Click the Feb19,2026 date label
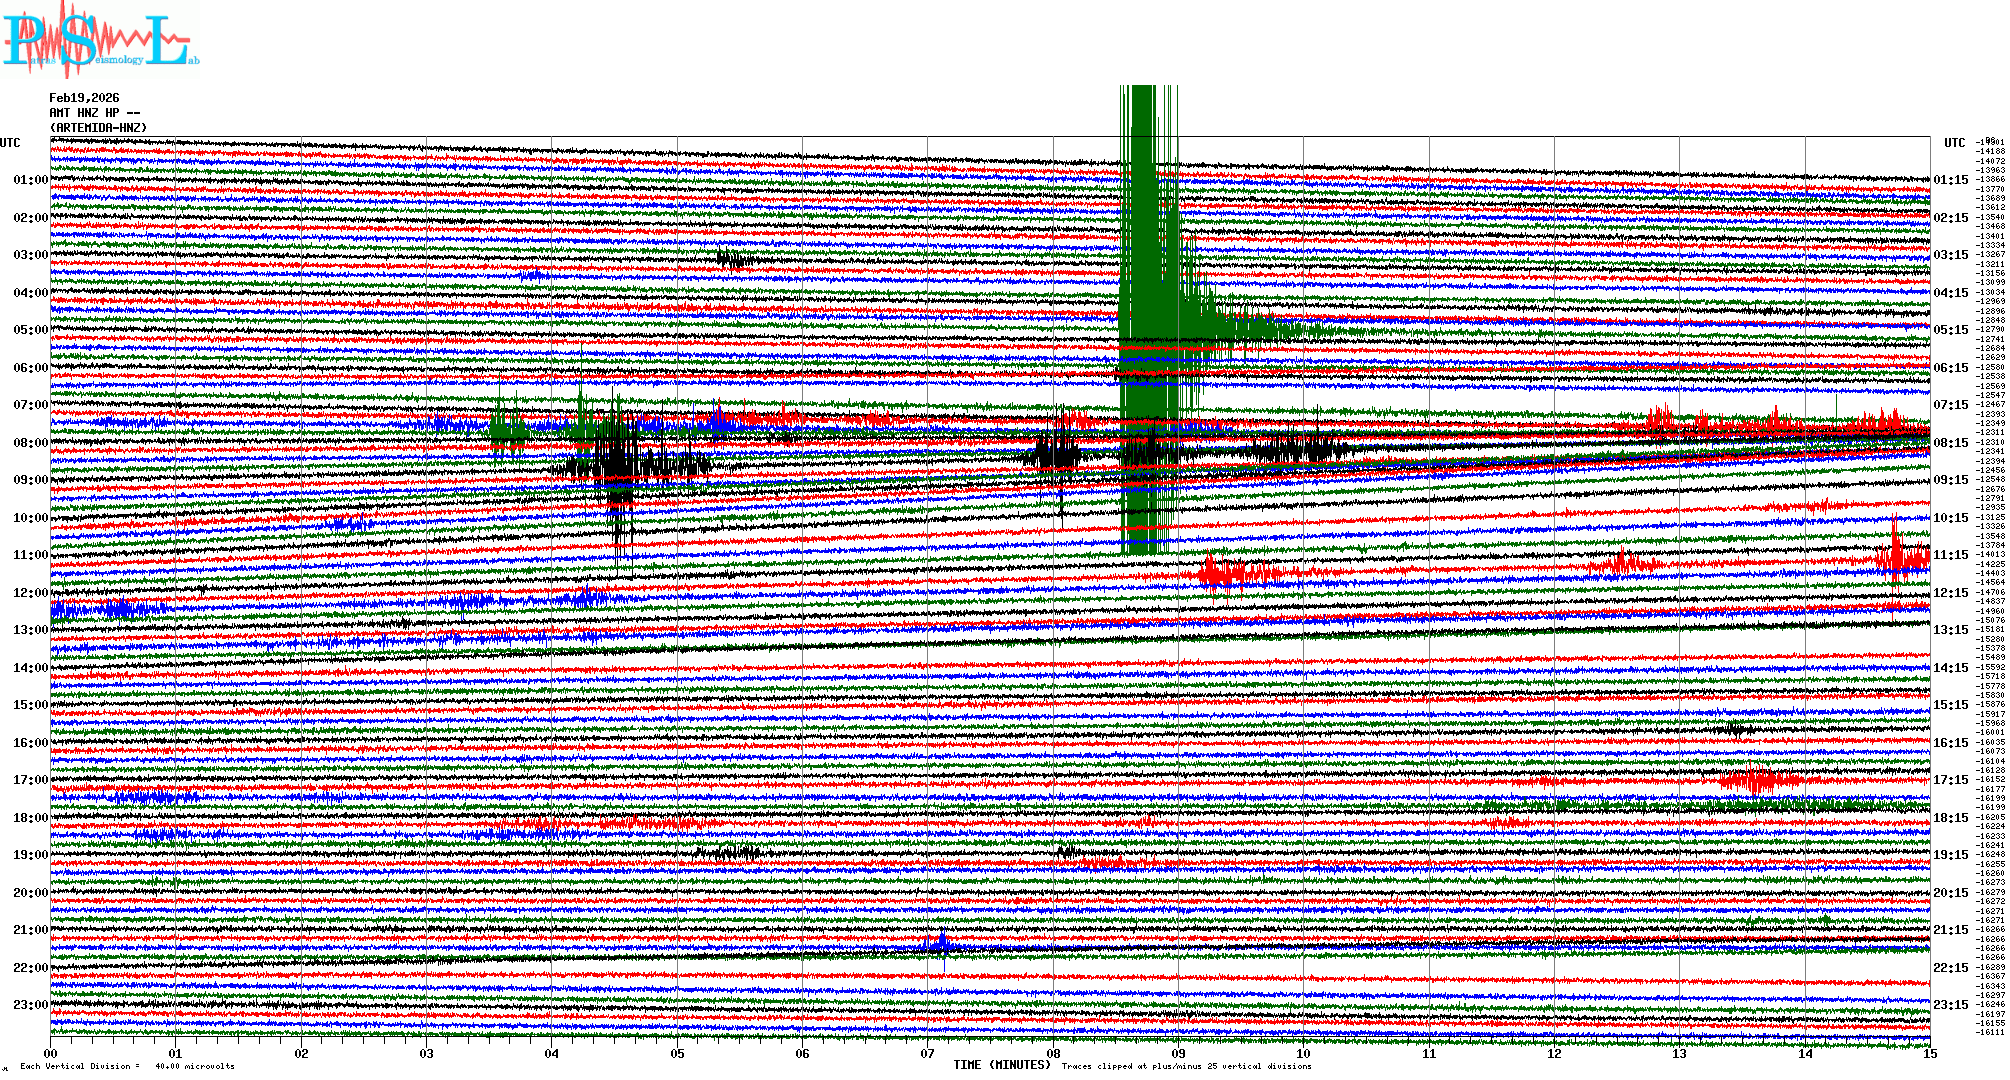This screenshot has width=2010, height=1080. click(84, 98)
